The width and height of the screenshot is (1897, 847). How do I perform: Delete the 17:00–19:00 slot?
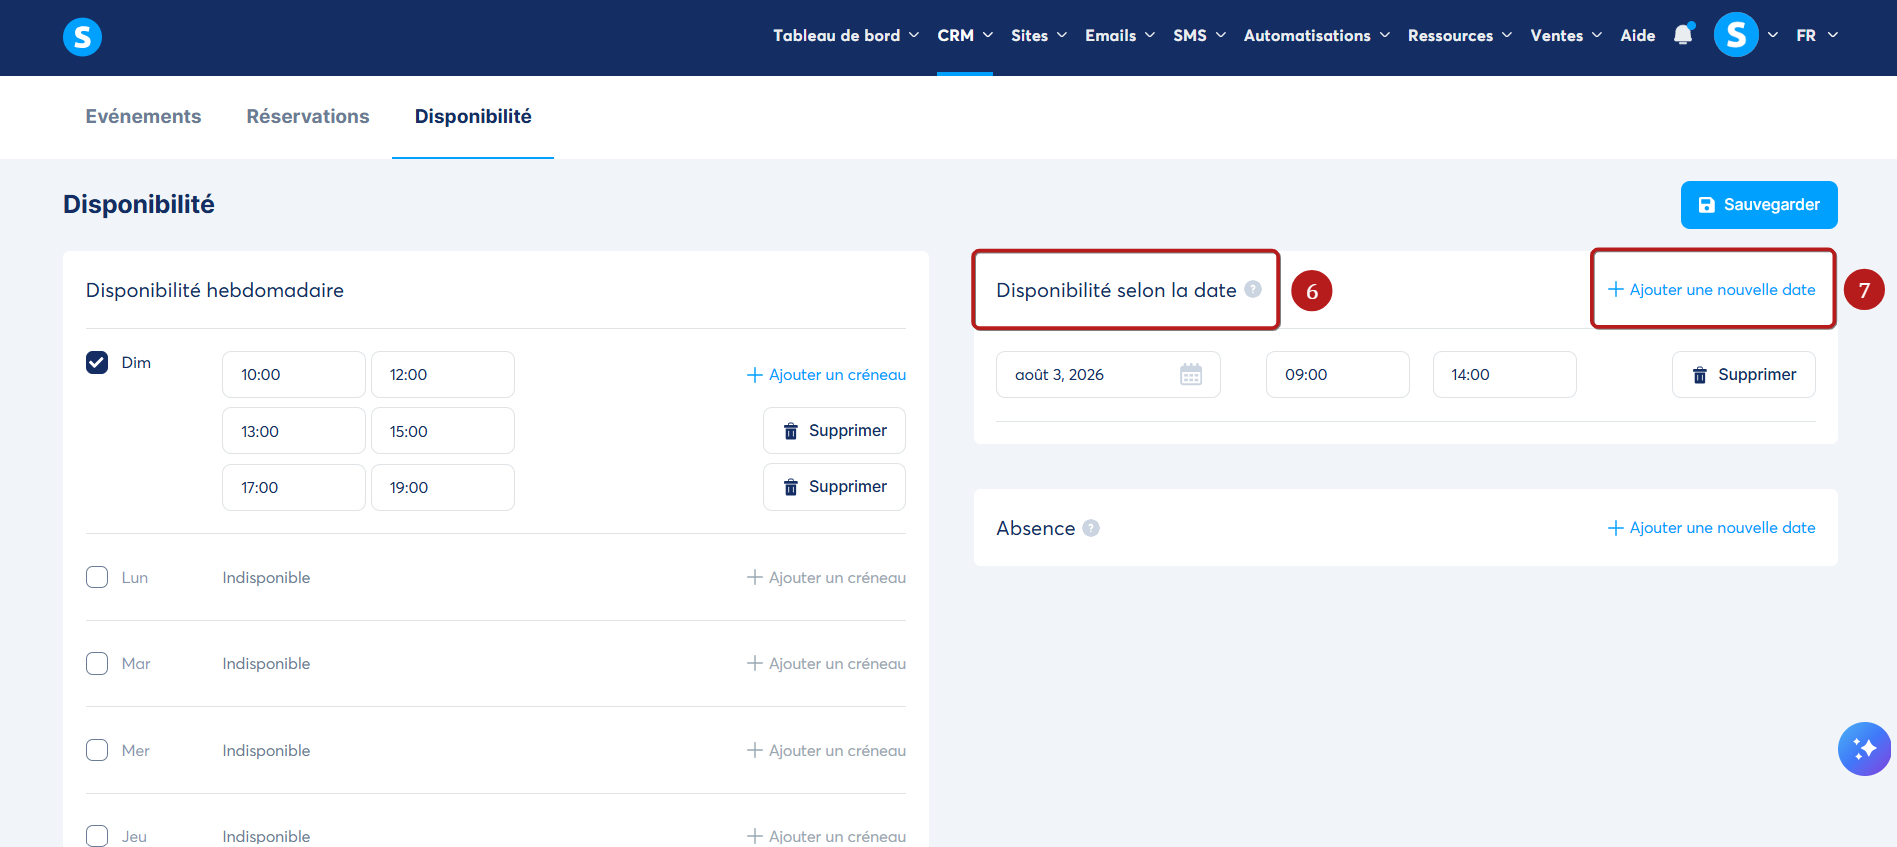834,487
